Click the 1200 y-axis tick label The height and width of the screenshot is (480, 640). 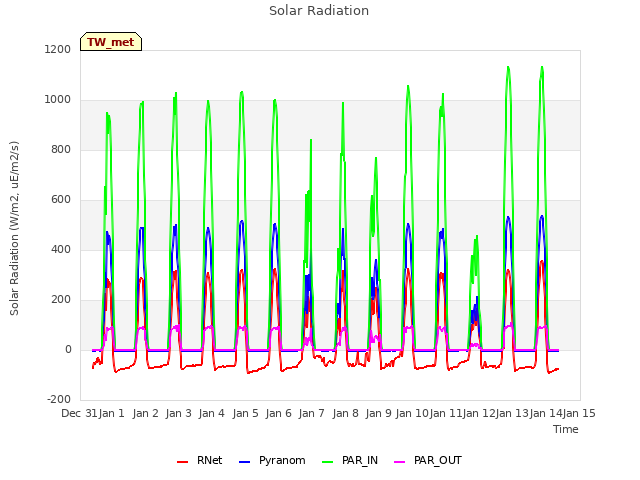point(58,49)
